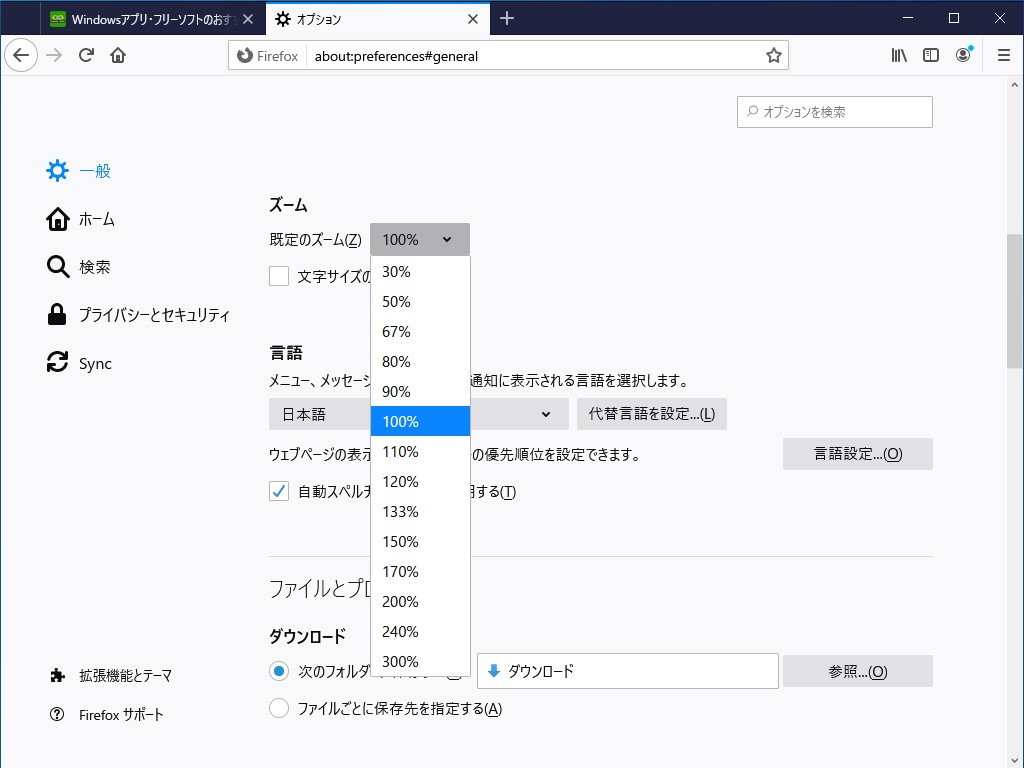Open Sync settings via the sync arrows icon

tap(57, 363)
